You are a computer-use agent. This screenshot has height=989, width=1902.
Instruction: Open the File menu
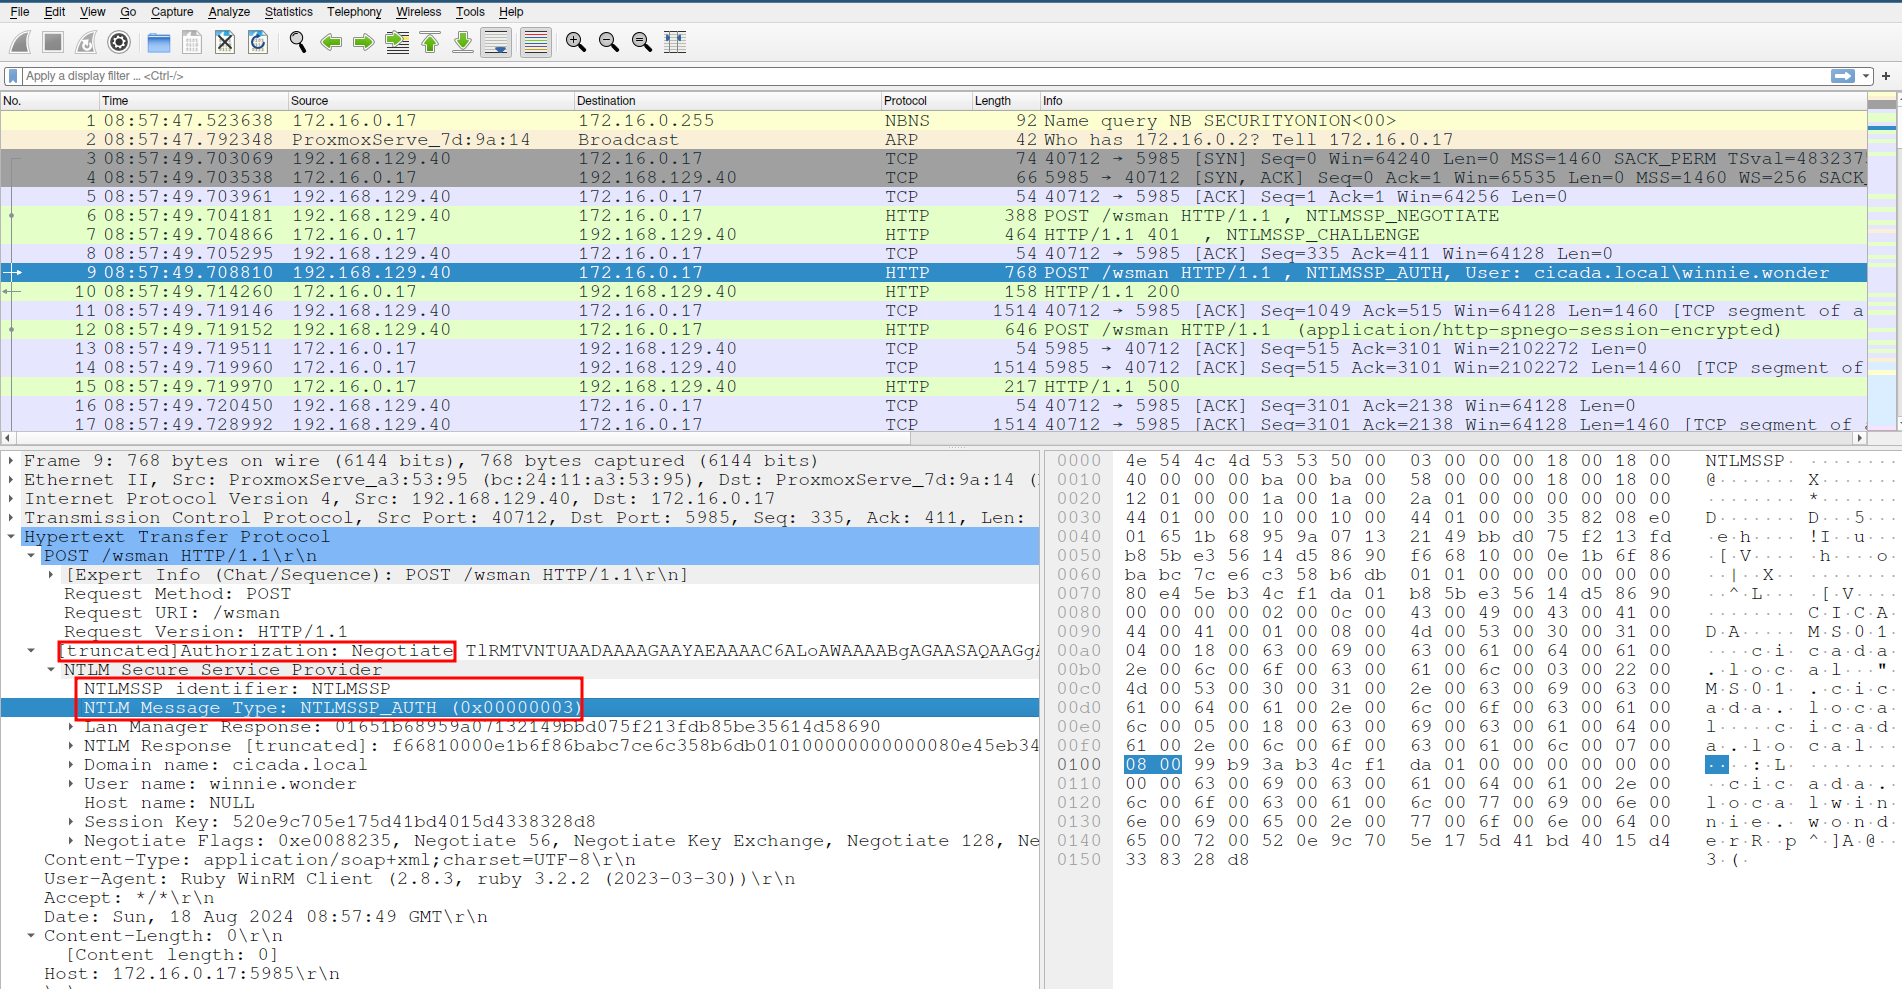pos(20,12)
